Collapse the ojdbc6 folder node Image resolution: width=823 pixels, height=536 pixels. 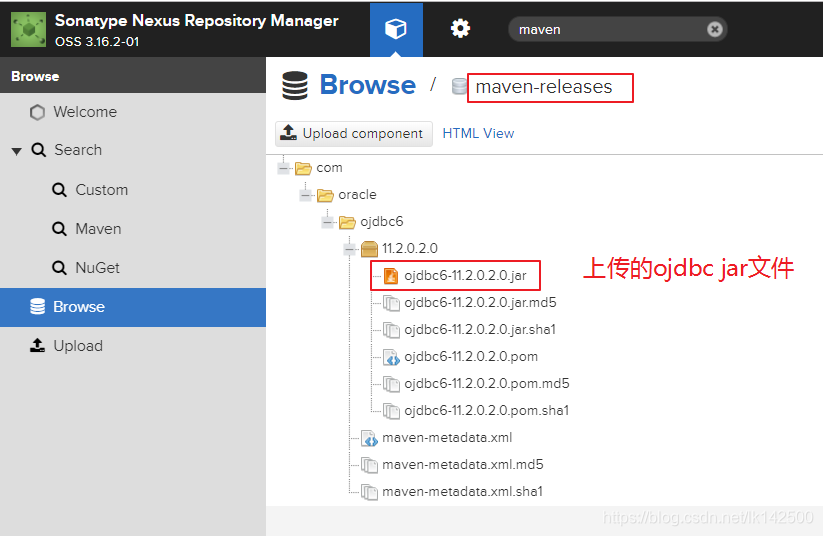[x=328, y=223]
